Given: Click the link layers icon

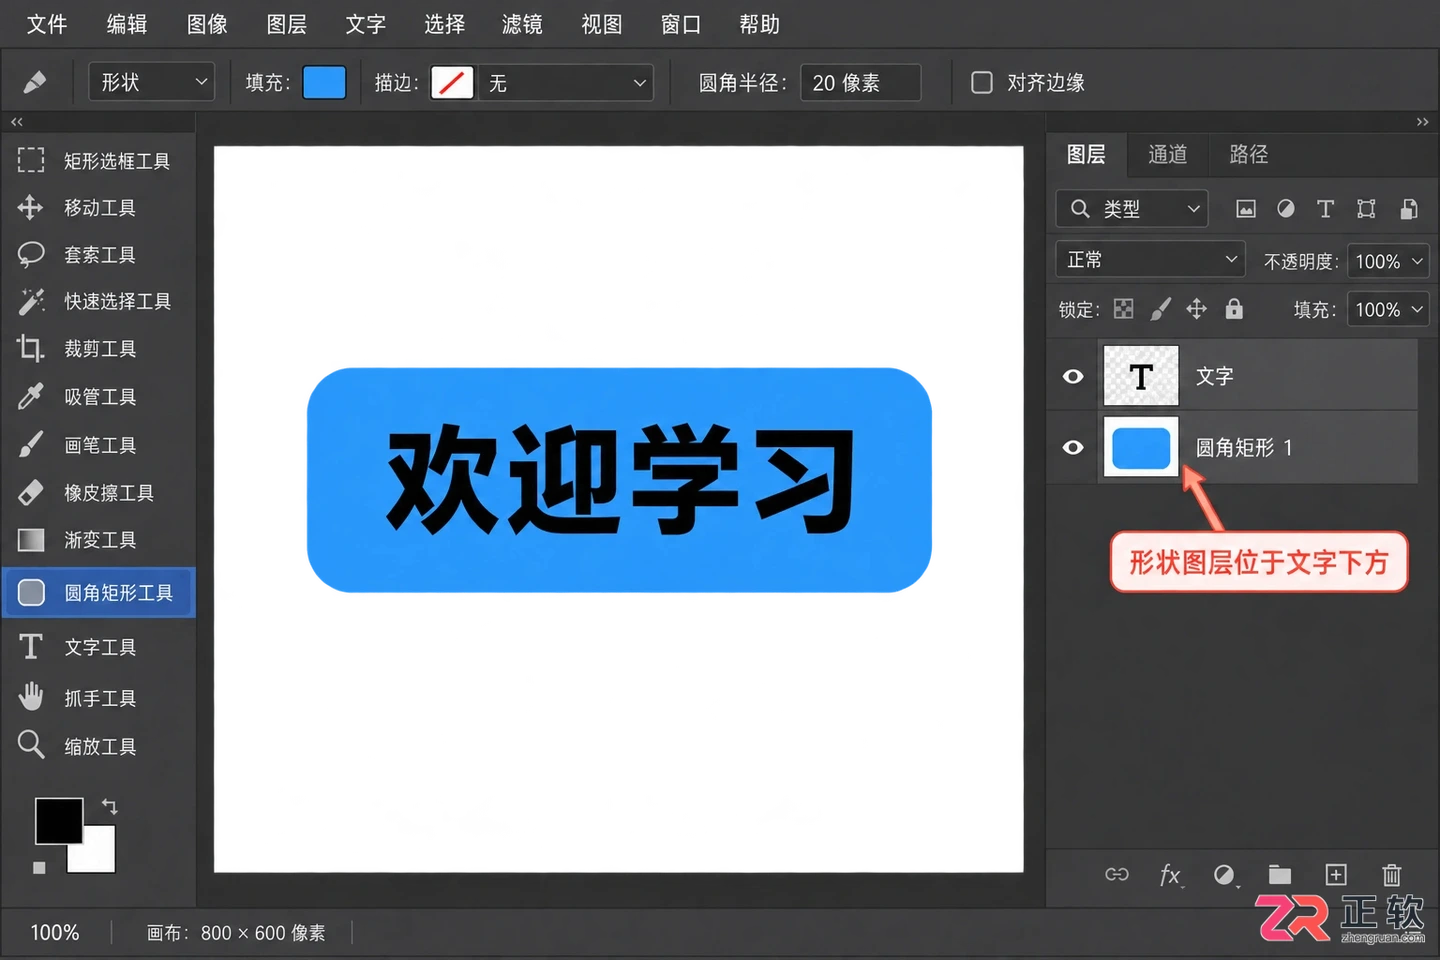Looking at the screenshot, I should 1117,875.
